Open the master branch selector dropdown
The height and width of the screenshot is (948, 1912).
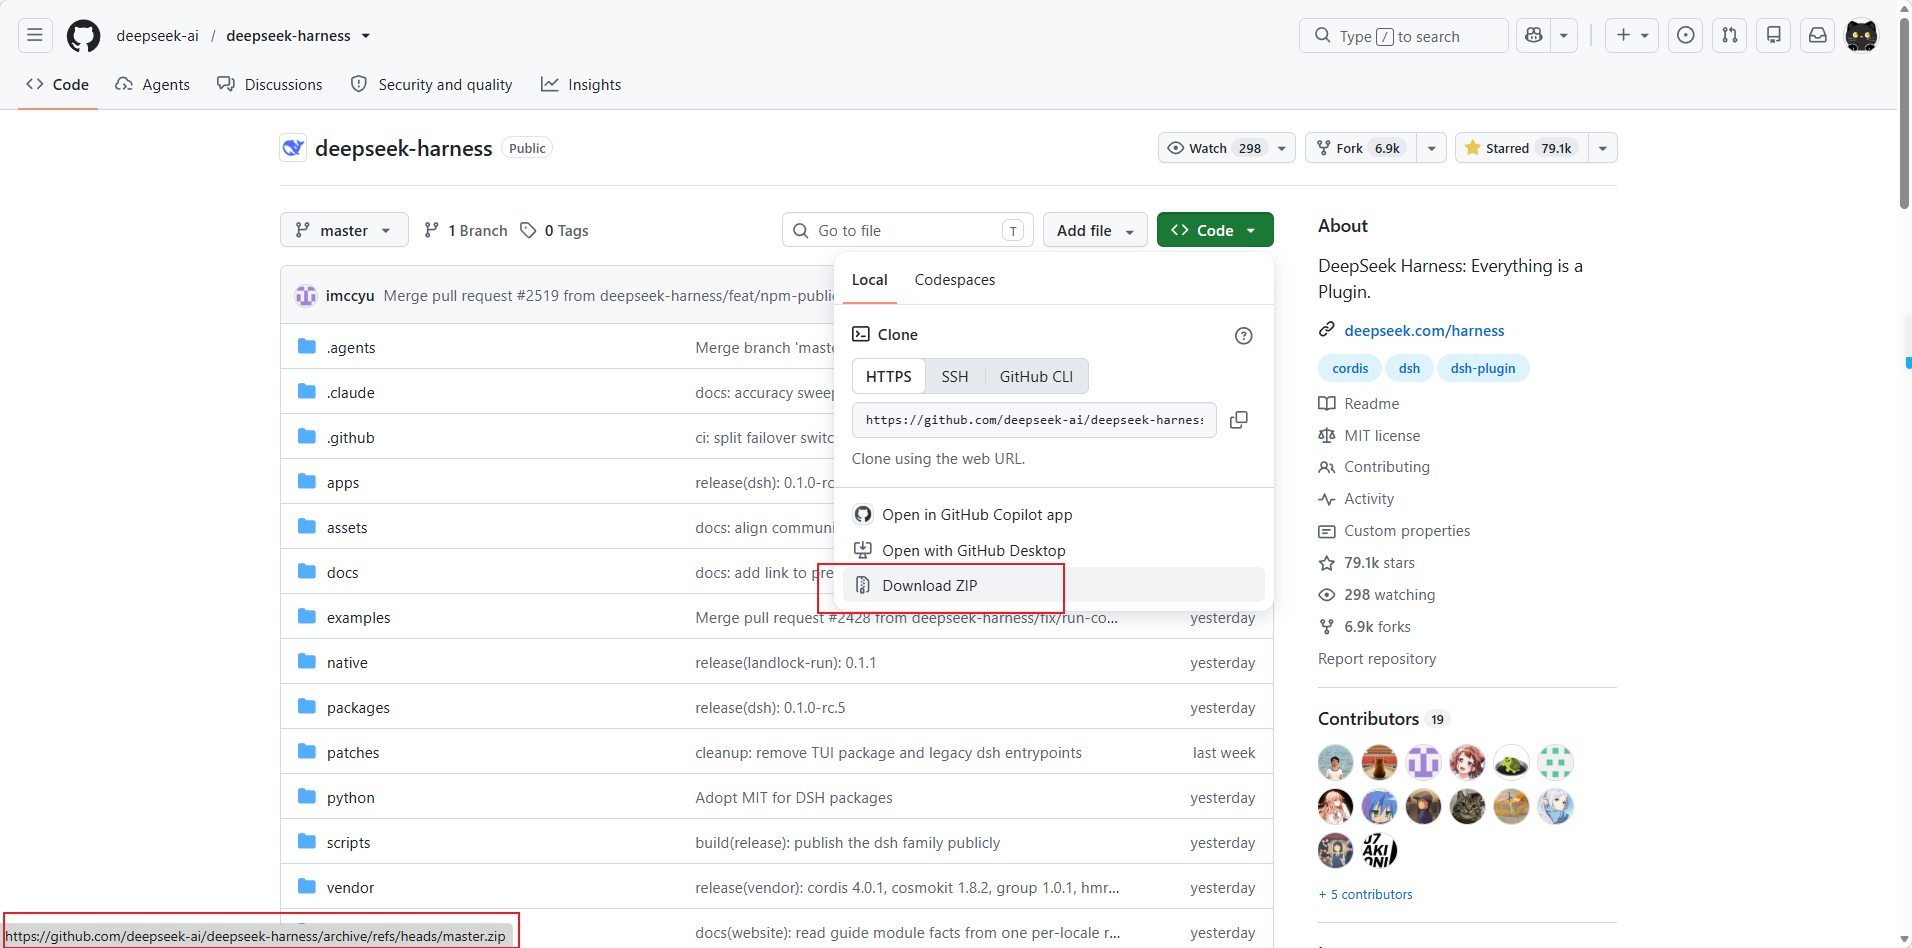coord(344,230)
